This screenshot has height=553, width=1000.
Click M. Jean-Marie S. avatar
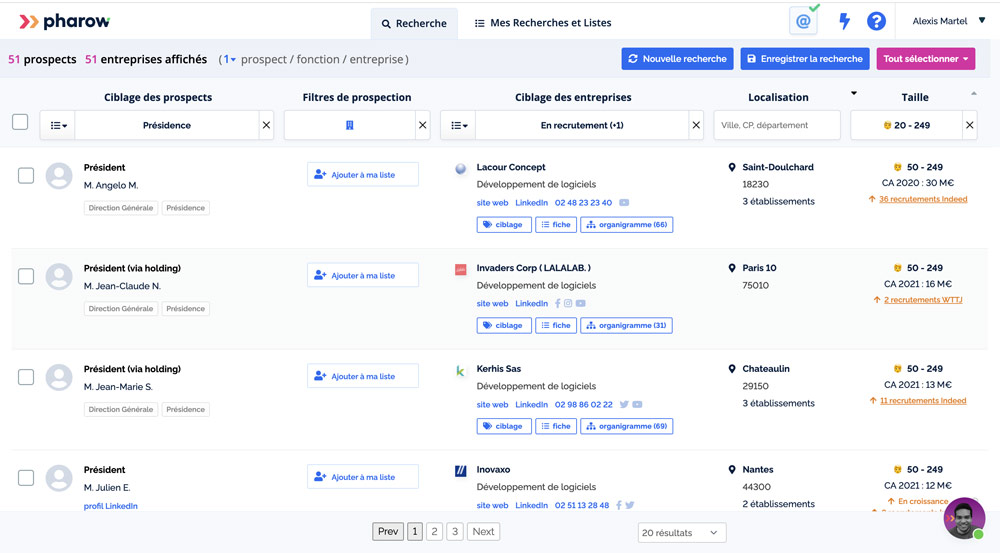pos(59,377)
